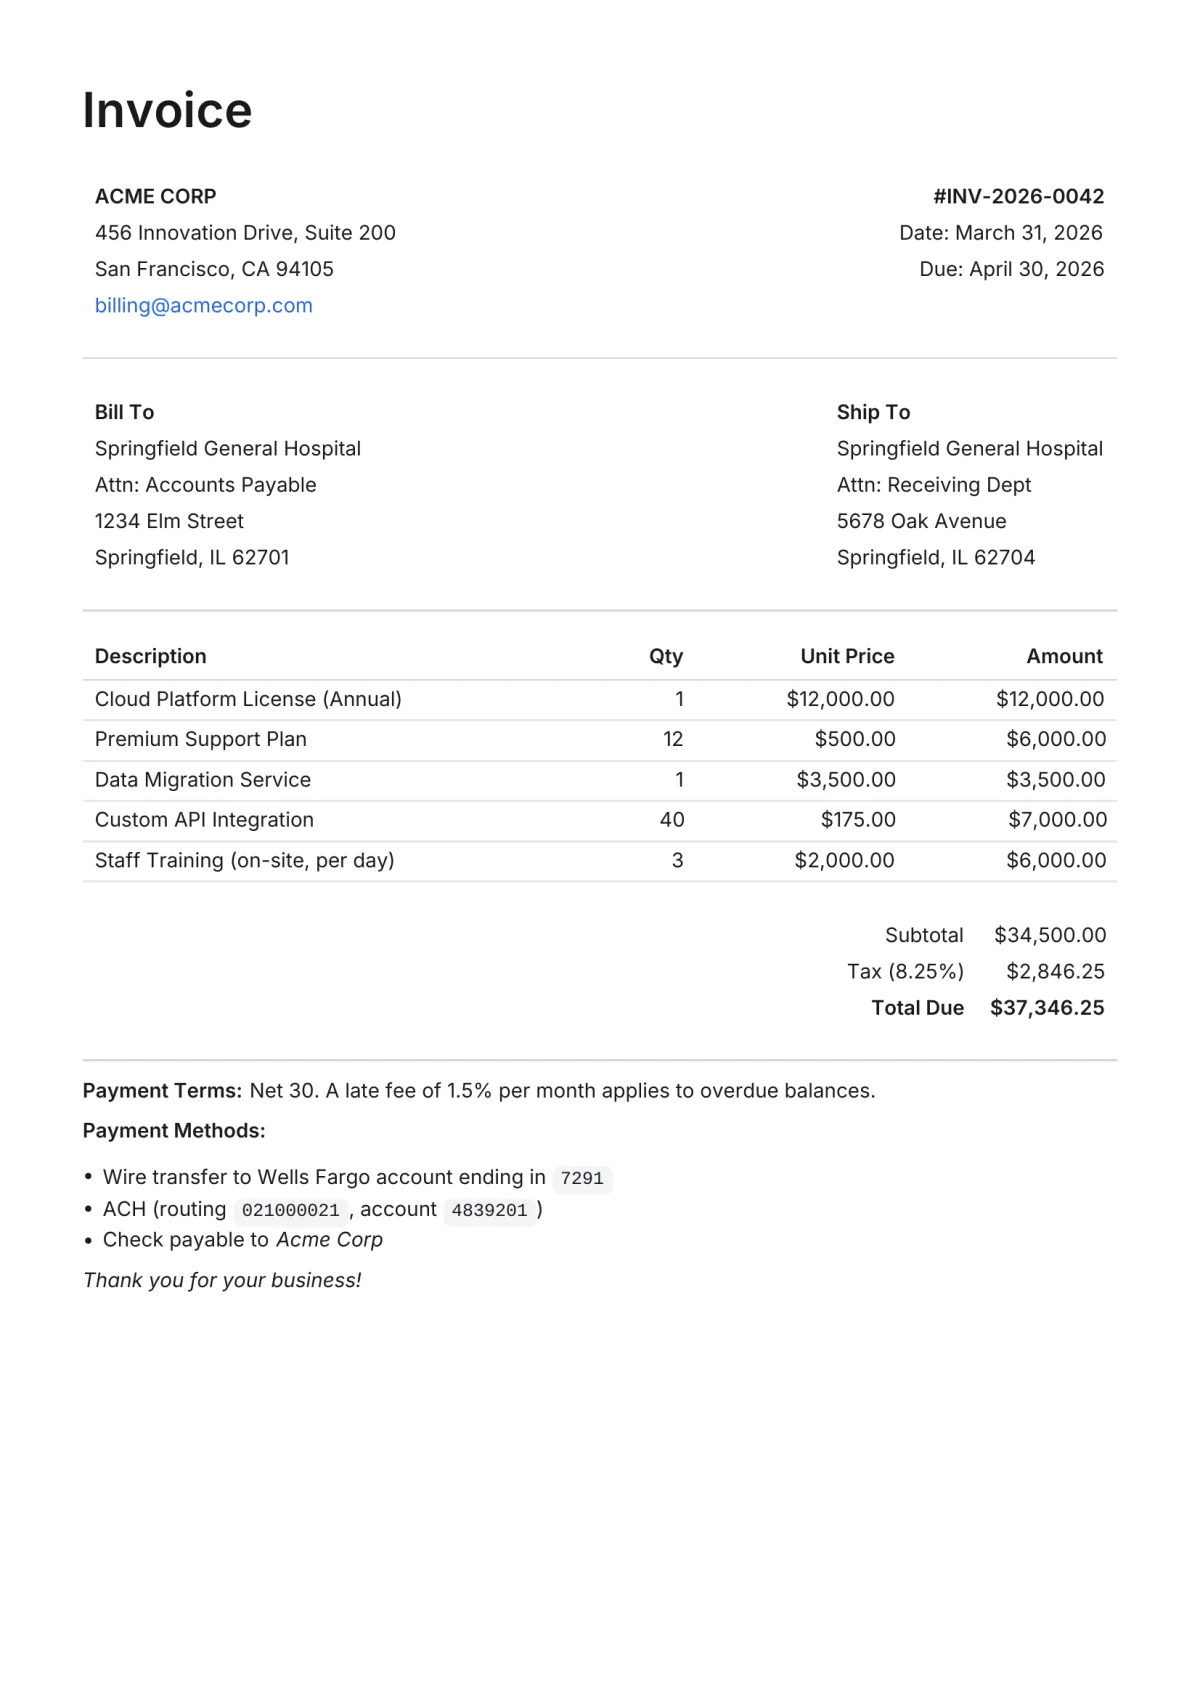Select Cloud Platform License (Annual) row description
Screen dimensions: 1200x1699
pyautogui.click(x=248, y=699)
